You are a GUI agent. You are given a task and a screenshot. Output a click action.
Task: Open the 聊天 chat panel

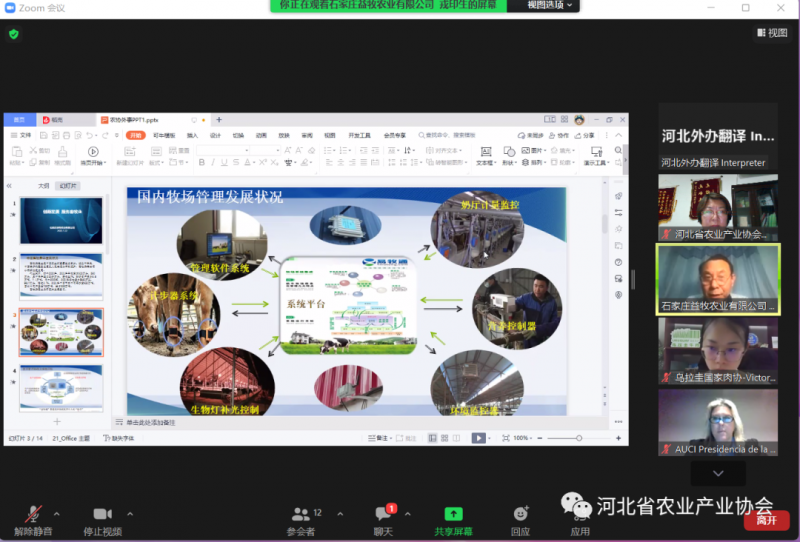point(384,521)
